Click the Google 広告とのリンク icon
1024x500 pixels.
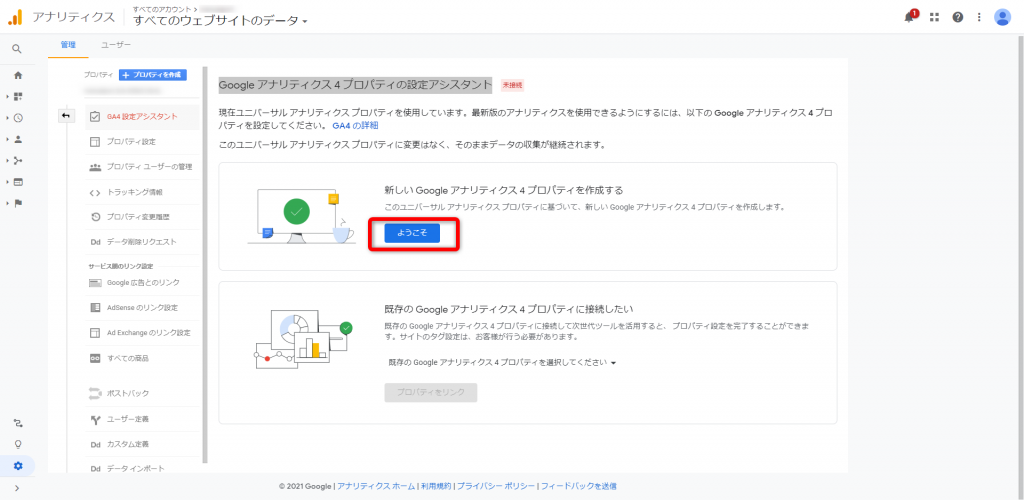click(x=95, y=283)
